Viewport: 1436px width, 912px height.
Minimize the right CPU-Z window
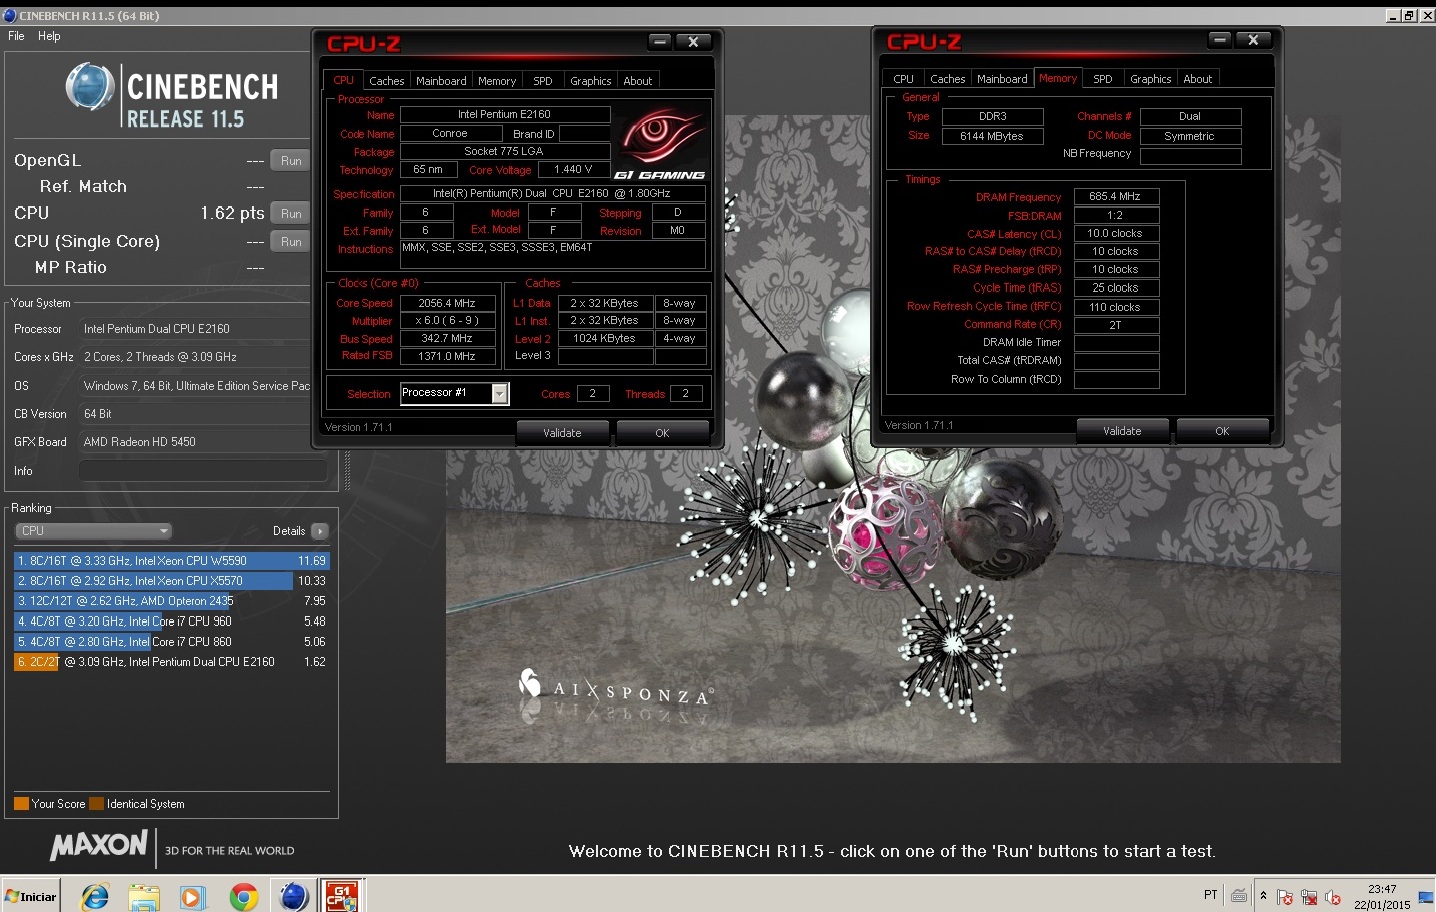coord(1220,40)
